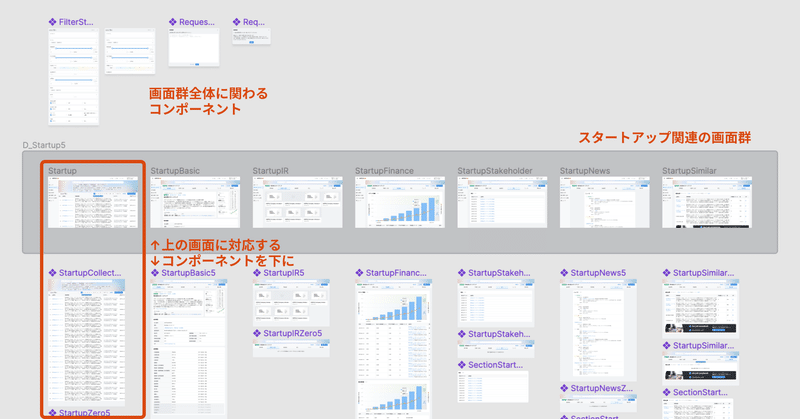Click the Startup frame title
This screenshot has height=419, width=800.
pos(62,170)
